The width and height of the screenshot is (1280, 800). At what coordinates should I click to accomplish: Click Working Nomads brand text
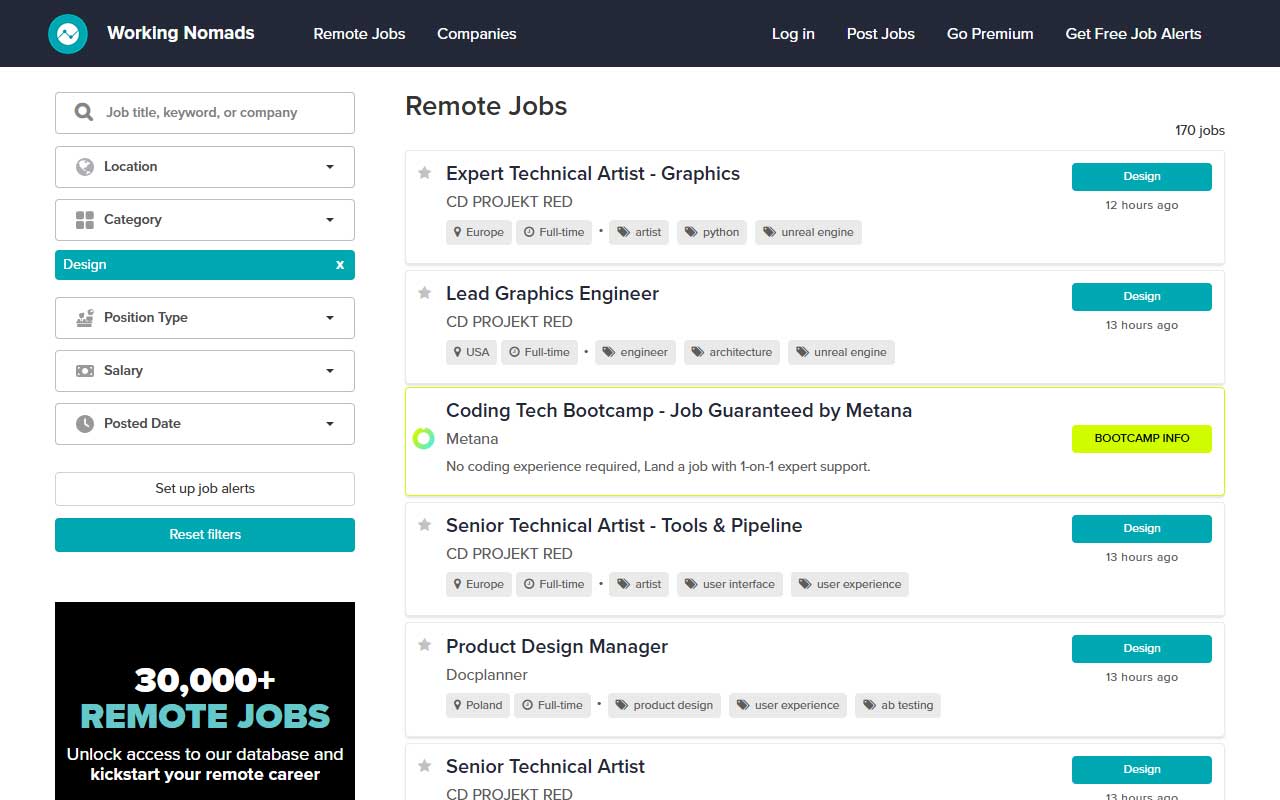point(181,33)
